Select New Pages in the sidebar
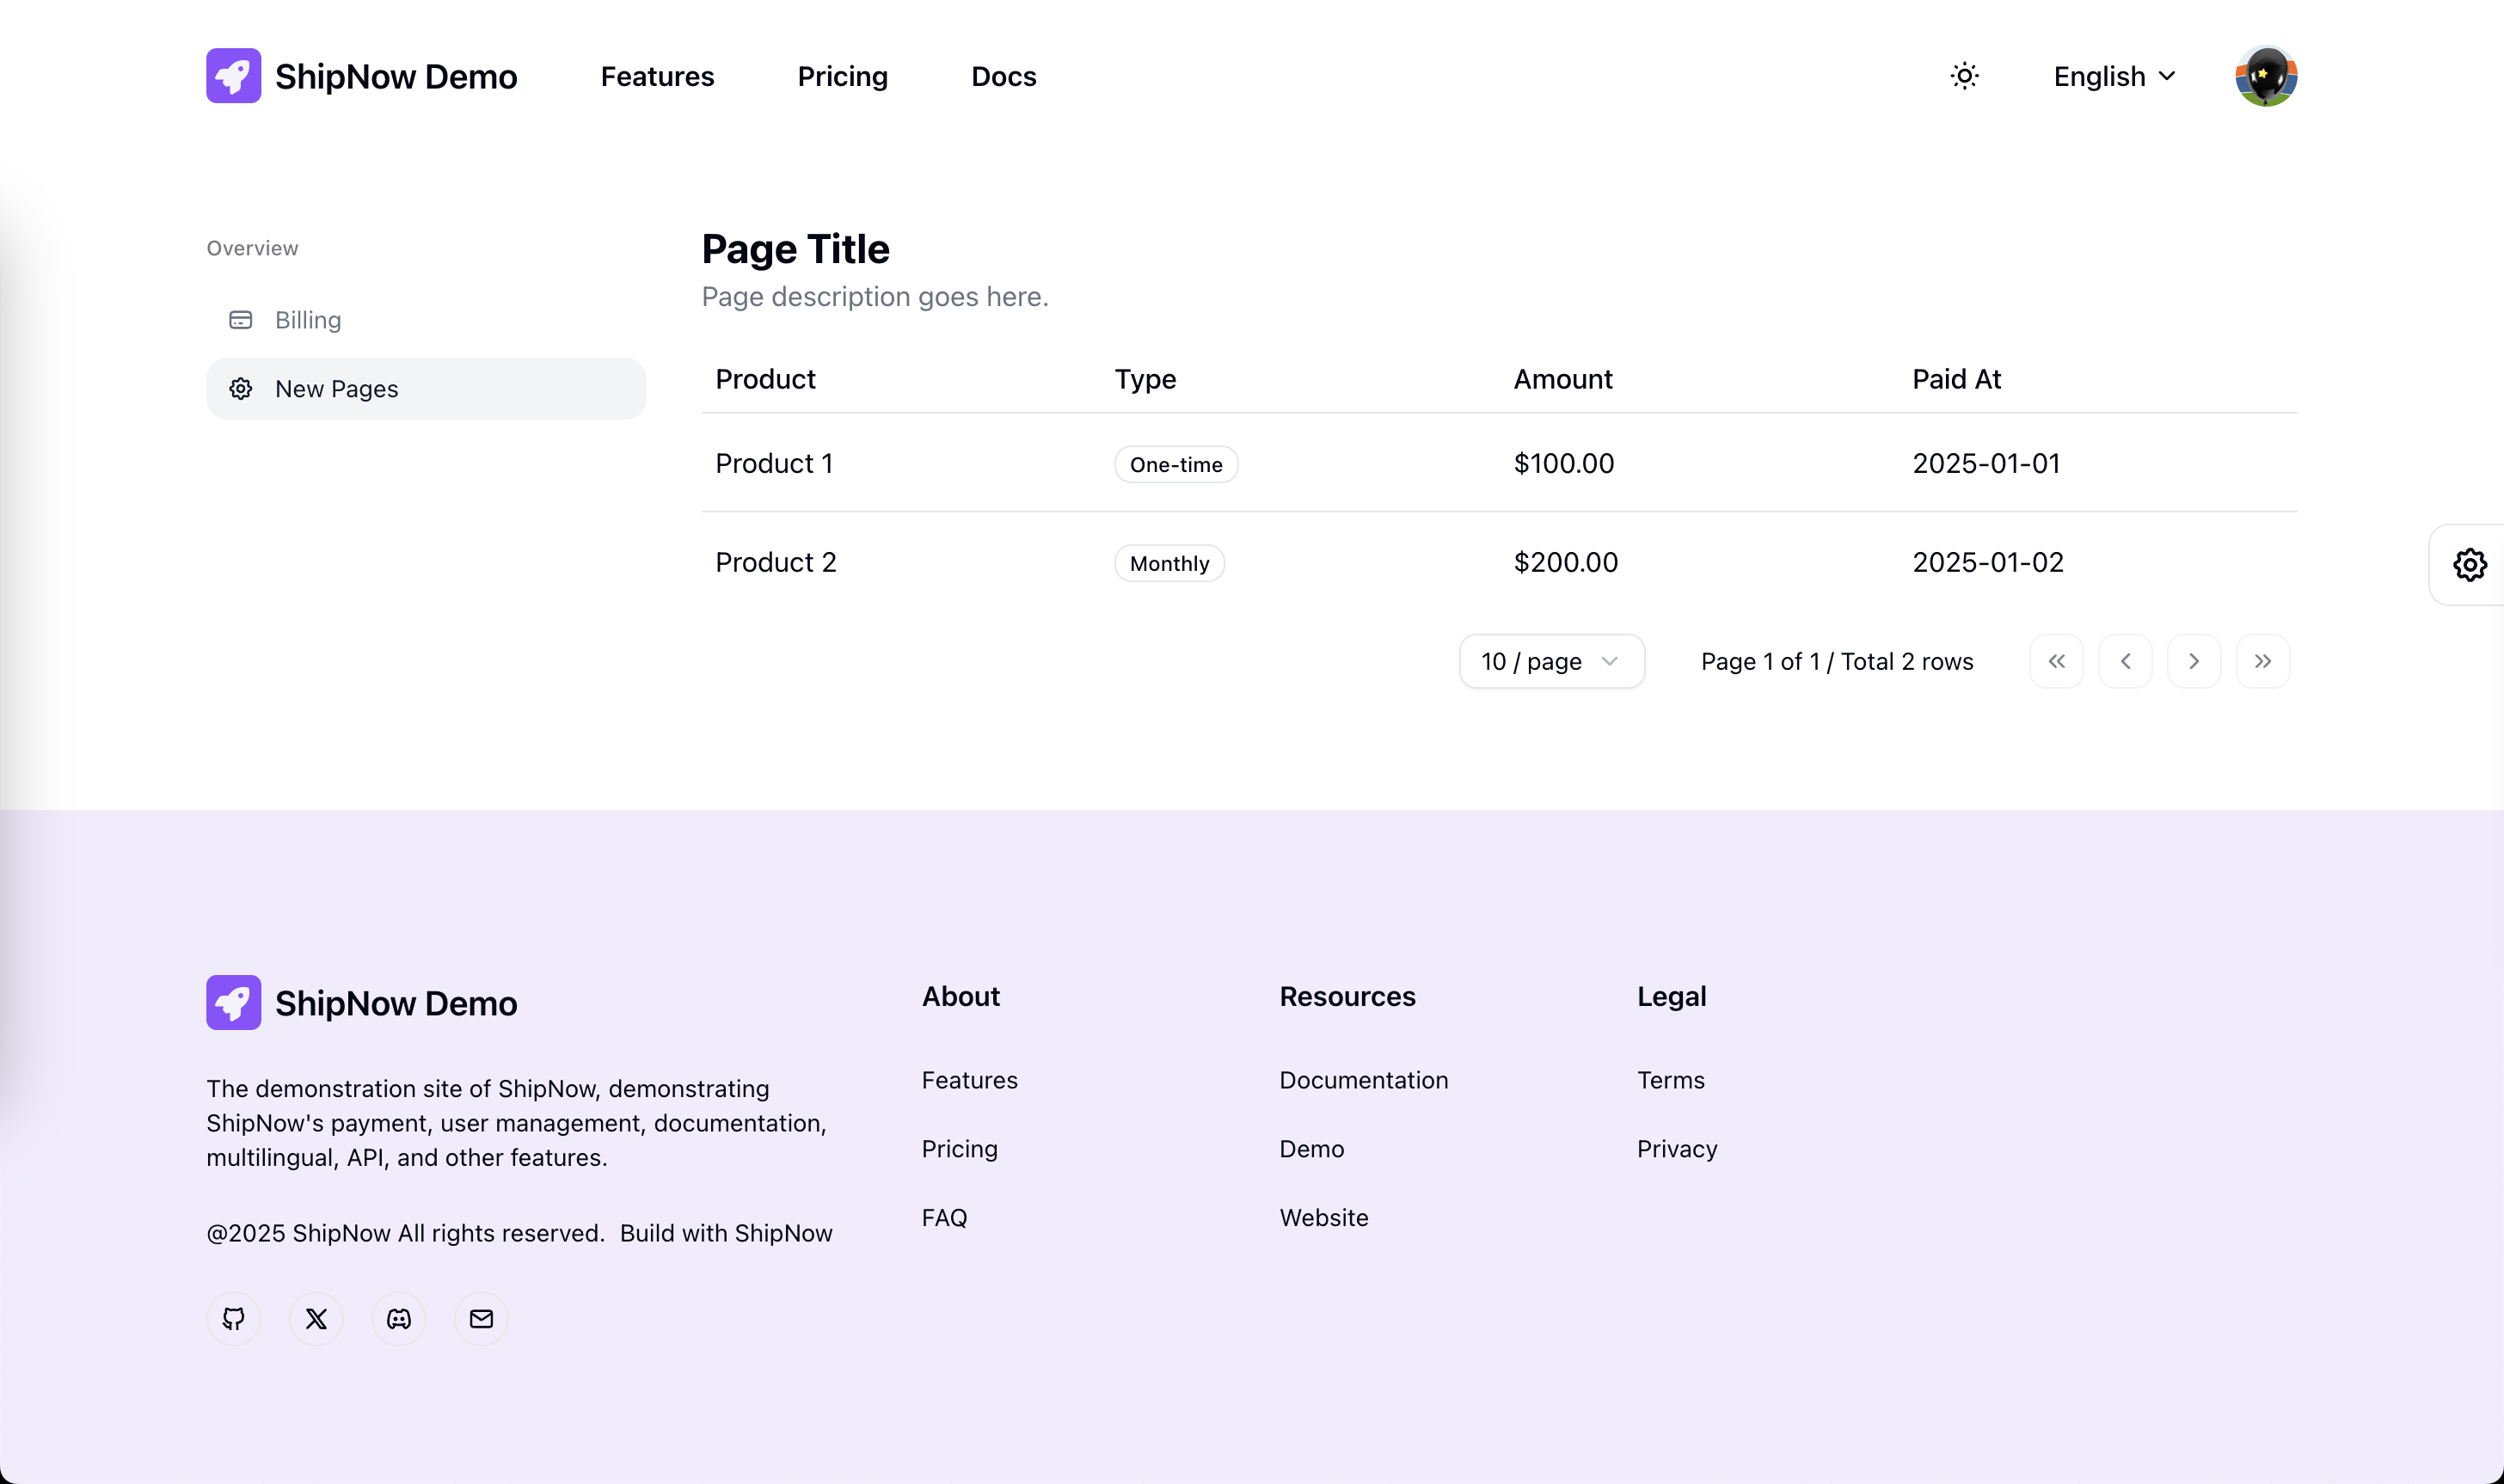 336,389
